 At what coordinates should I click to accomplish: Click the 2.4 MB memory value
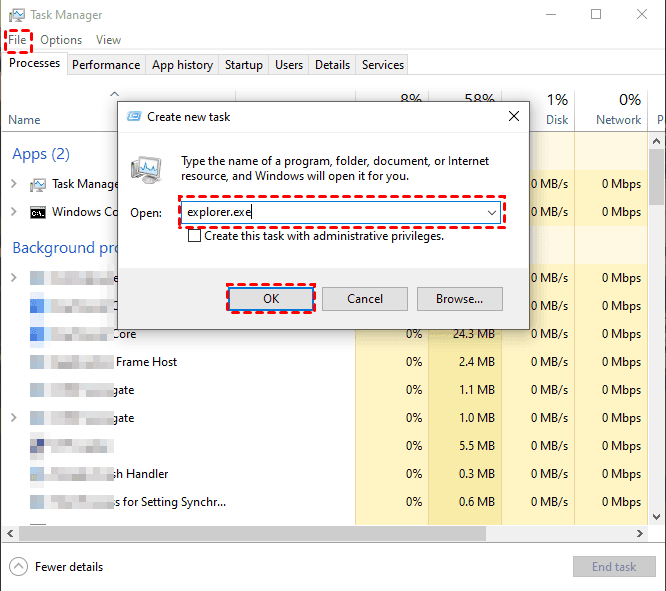(x=477, y=362)
